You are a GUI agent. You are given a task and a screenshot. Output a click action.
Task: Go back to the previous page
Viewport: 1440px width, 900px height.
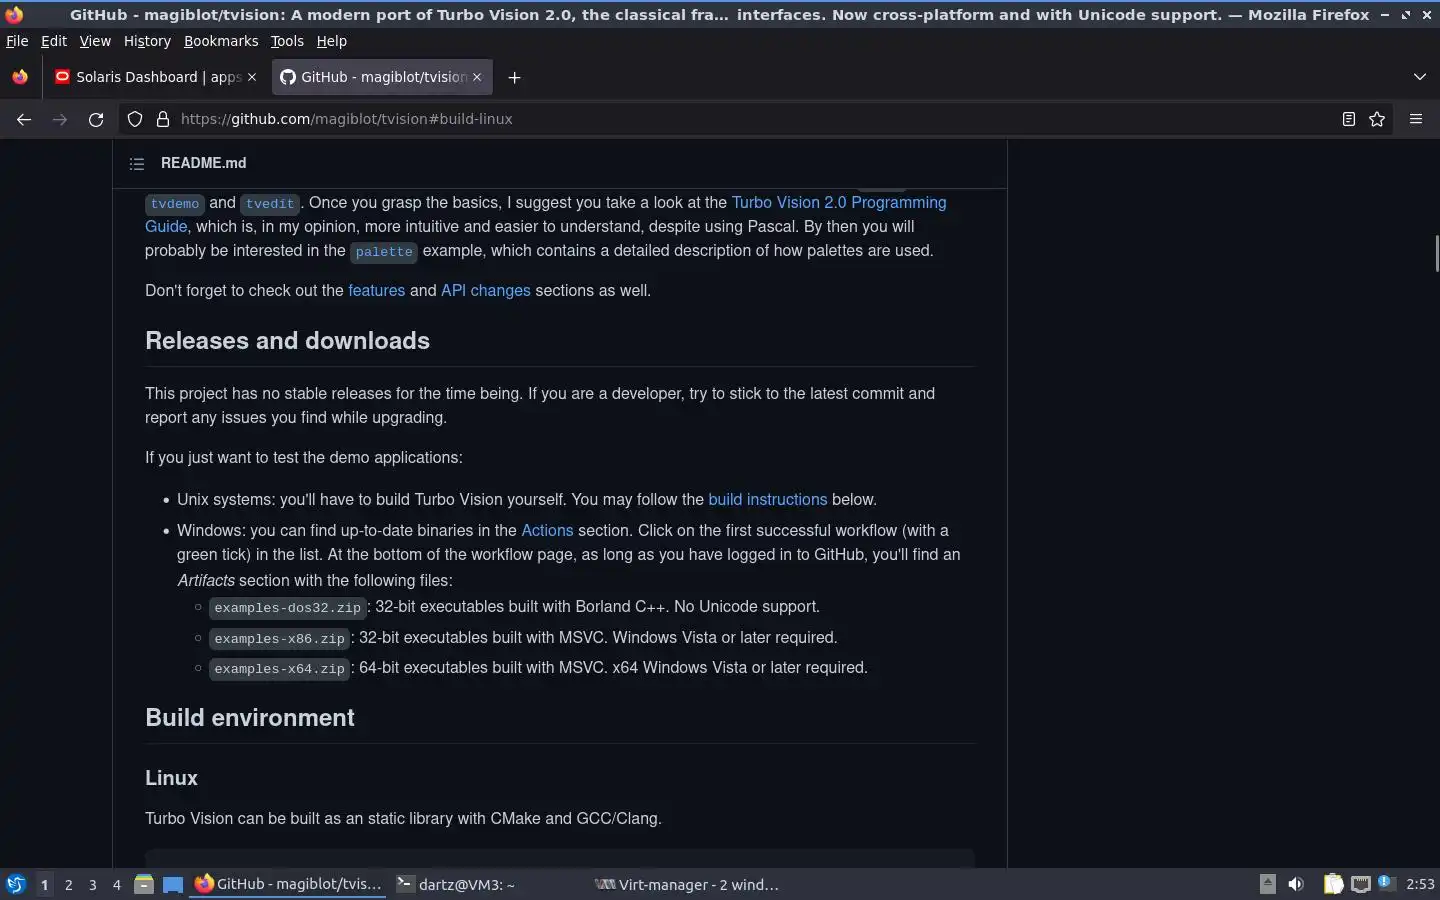[x=24, y=119]
